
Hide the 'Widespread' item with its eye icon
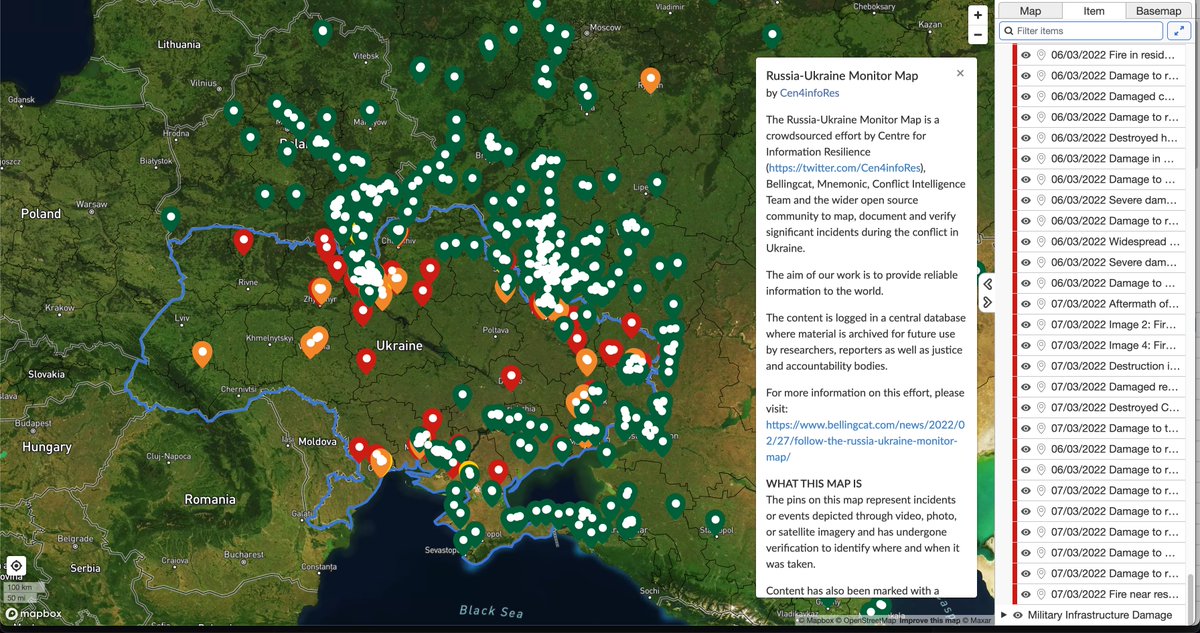(x=1025, y=241)
